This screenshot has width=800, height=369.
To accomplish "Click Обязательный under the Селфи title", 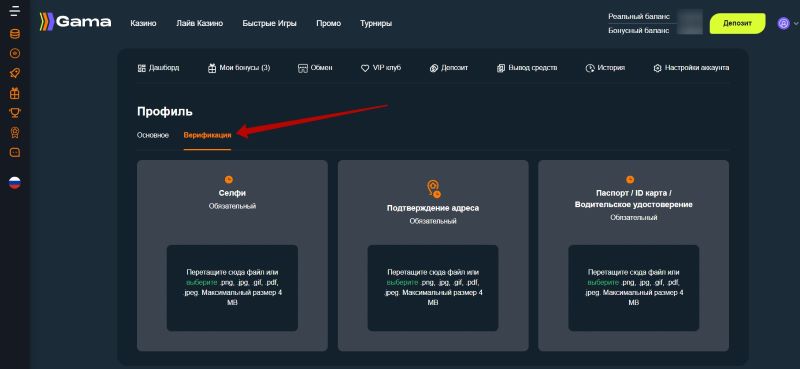I will pos(232,206).
